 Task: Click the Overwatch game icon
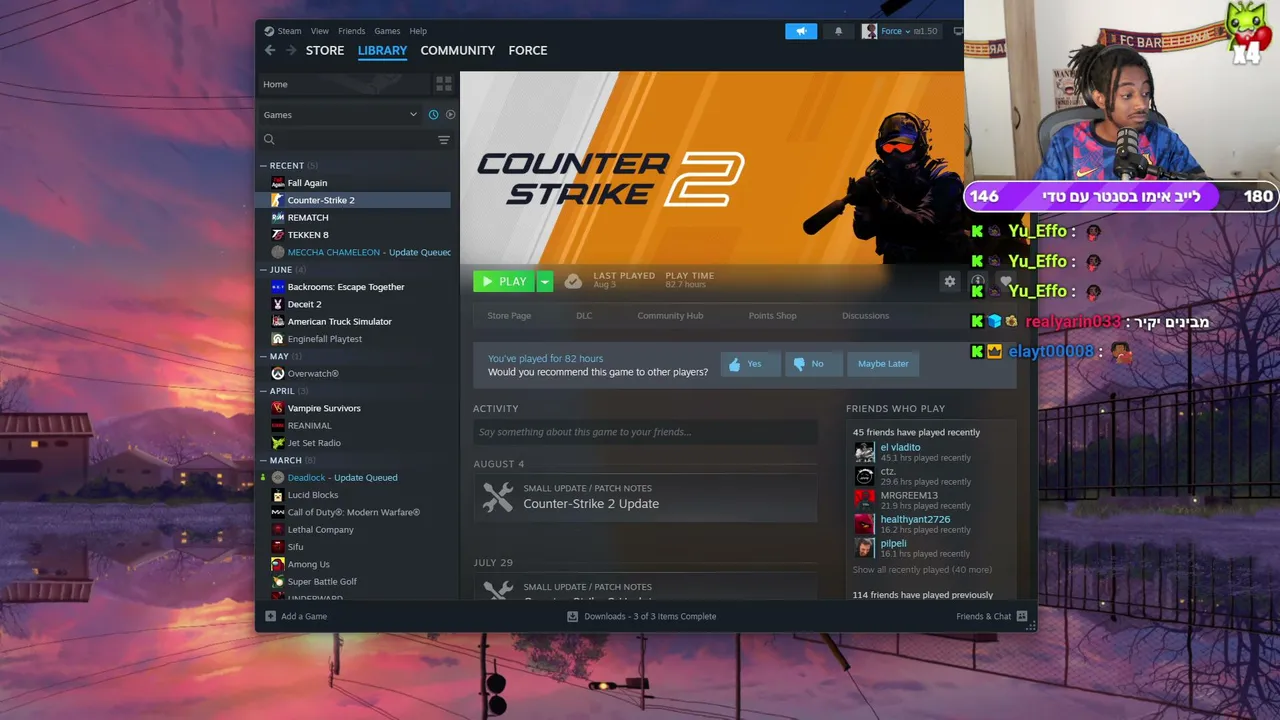point(278,374)
